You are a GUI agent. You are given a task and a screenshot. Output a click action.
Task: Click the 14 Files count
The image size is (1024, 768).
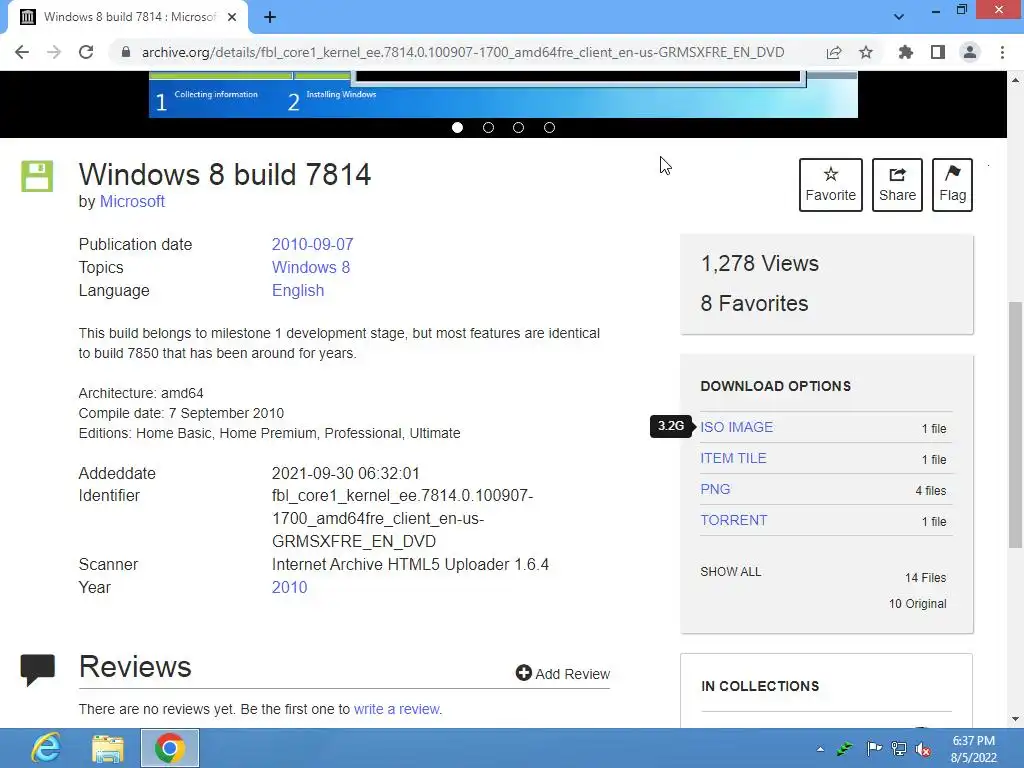pyautogui.click(x=925, y=578)
